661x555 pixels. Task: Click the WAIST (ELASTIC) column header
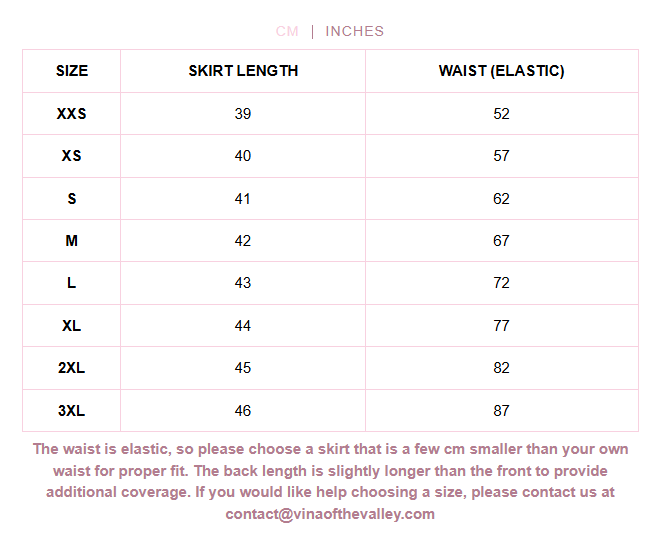pos(501,71)
